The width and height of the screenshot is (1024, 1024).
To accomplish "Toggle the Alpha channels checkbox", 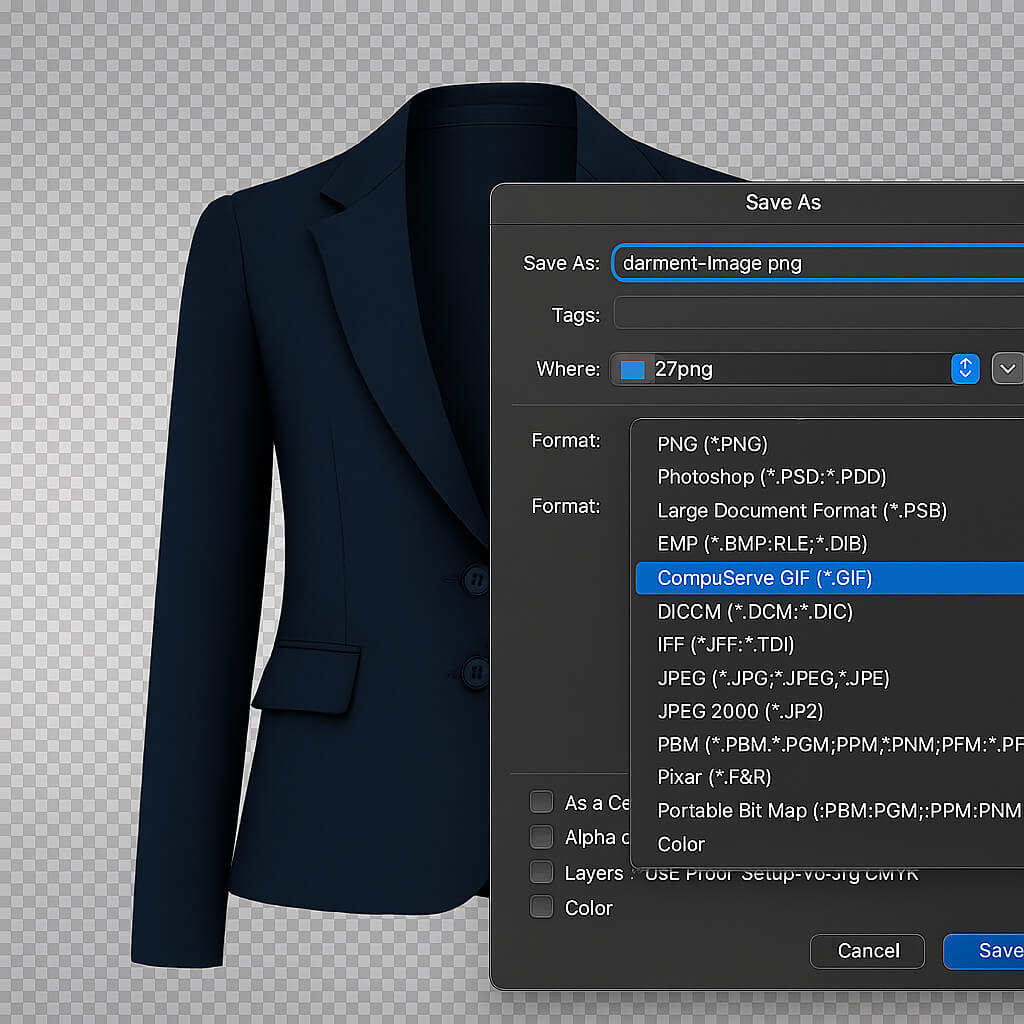I will pos(541,837).
